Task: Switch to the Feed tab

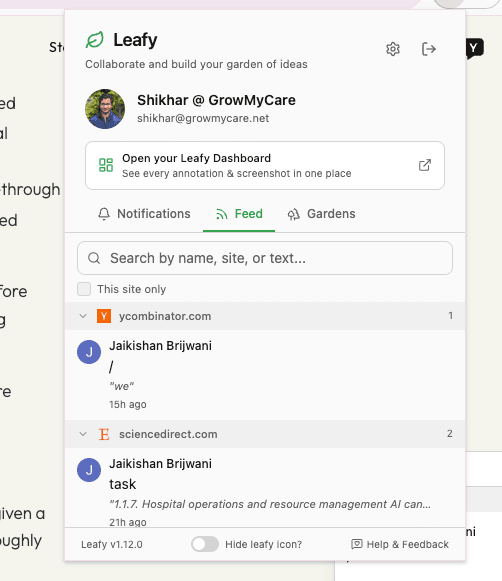Action: point(239,214)
